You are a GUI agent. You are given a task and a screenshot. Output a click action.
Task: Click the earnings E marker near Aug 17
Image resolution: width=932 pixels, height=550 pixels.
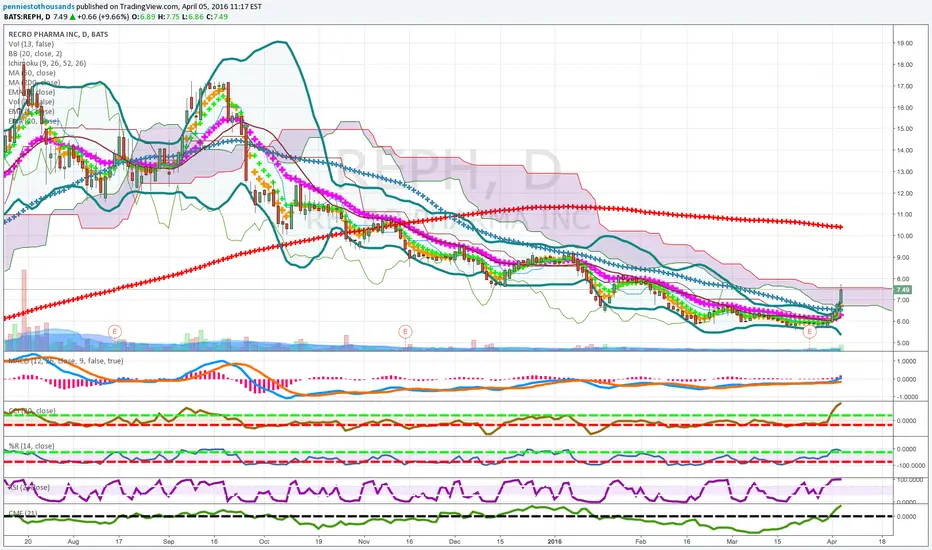[114, 331]
